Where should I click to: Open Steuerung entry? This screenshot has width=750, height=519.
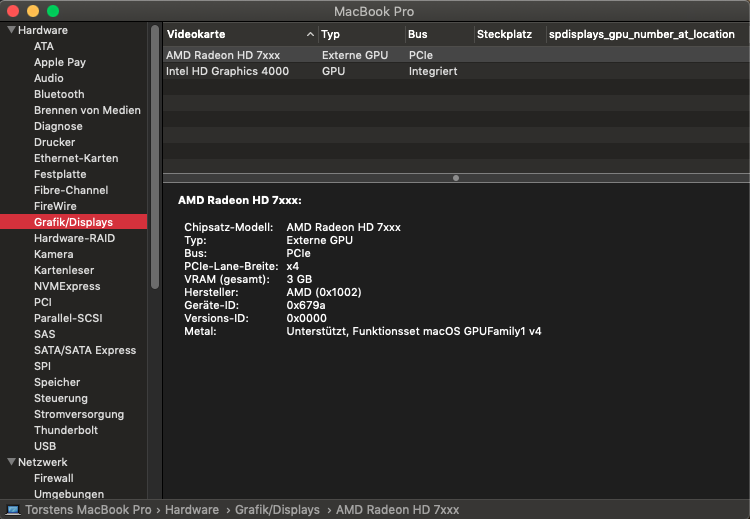click(61, 398)
